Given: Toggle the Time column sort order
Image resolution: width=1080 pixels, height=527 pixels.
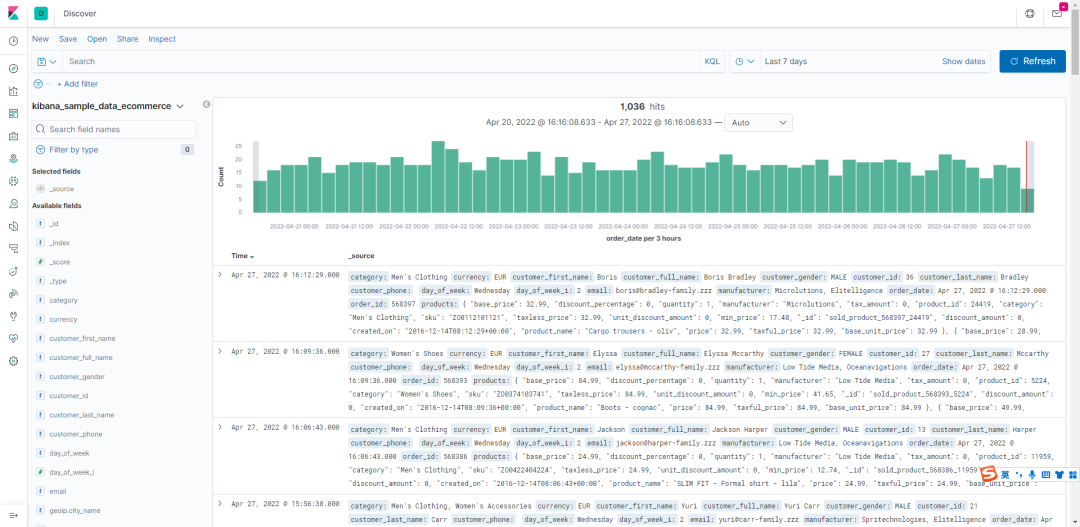Looking at the screenshot, I should pyautogui.click(x=242, y=256).
